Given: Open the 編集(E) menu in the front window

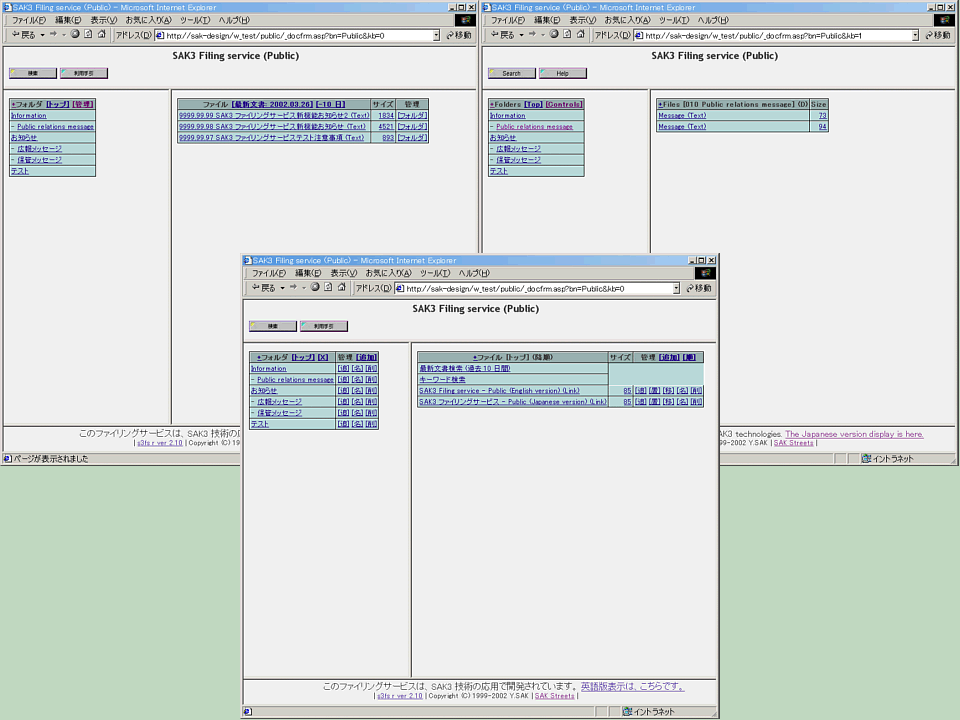Looking at the screenshot, I should click(x=308, y=273).
